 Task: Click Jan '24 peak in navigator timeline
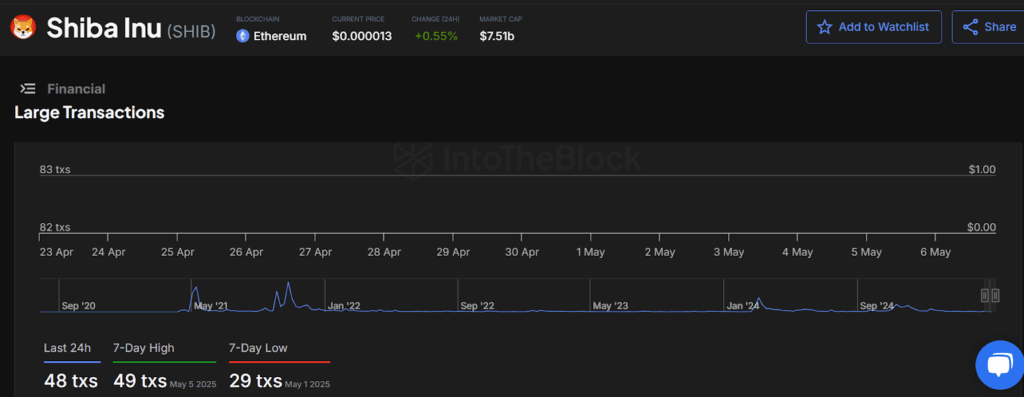(758, 304)
